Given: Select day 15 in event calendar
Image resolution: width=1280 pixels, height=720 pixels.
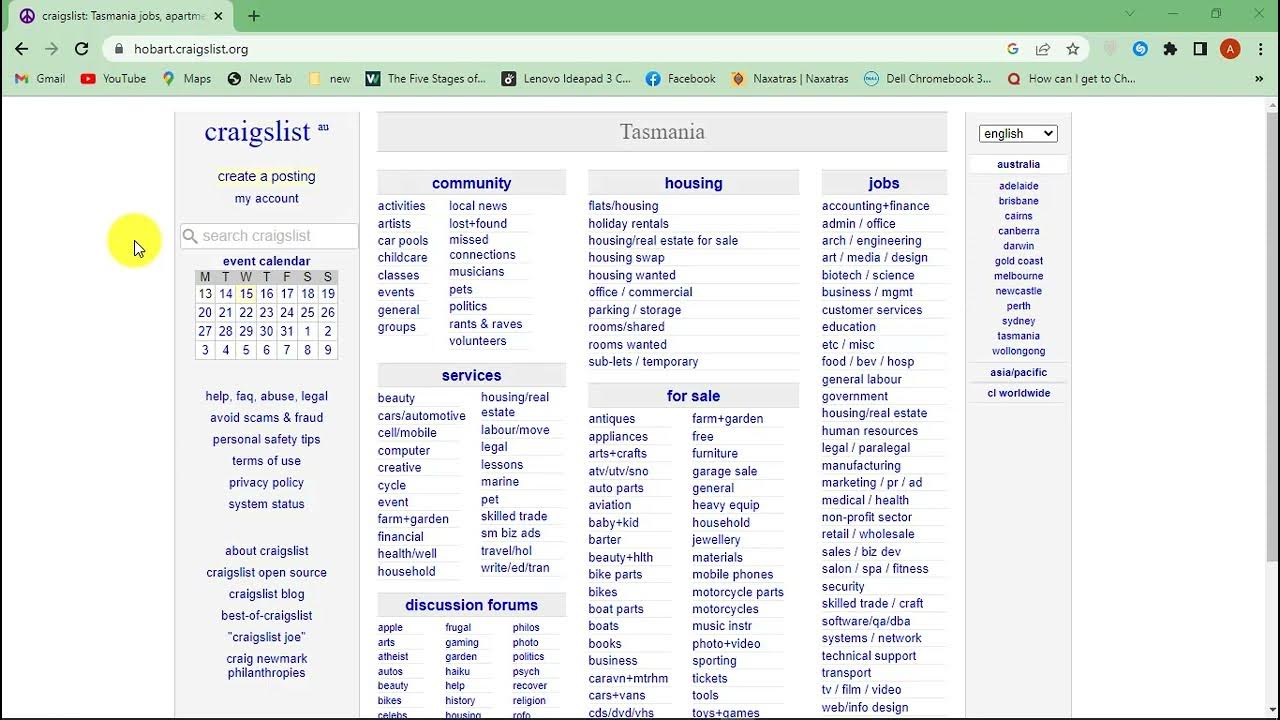Looking at the screenshot, I should [x=246, y=294].
